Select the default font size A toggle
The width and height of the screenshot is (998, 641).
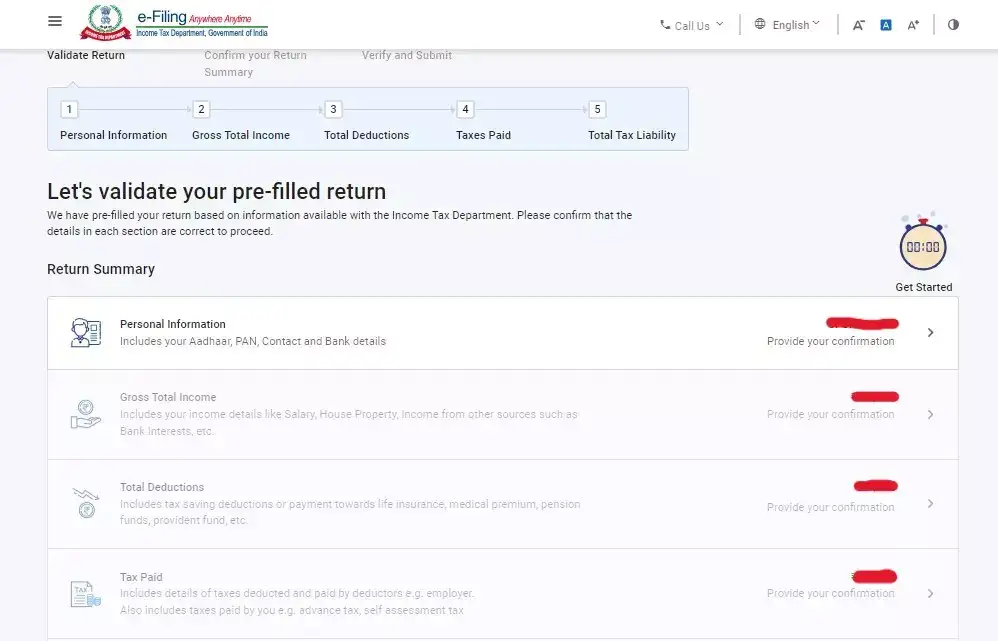point(885,24)
